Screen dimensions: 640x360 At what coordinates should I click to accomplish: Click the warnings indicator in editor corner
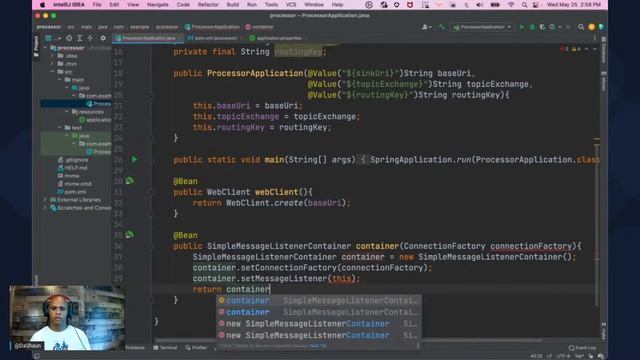[576, 49]
